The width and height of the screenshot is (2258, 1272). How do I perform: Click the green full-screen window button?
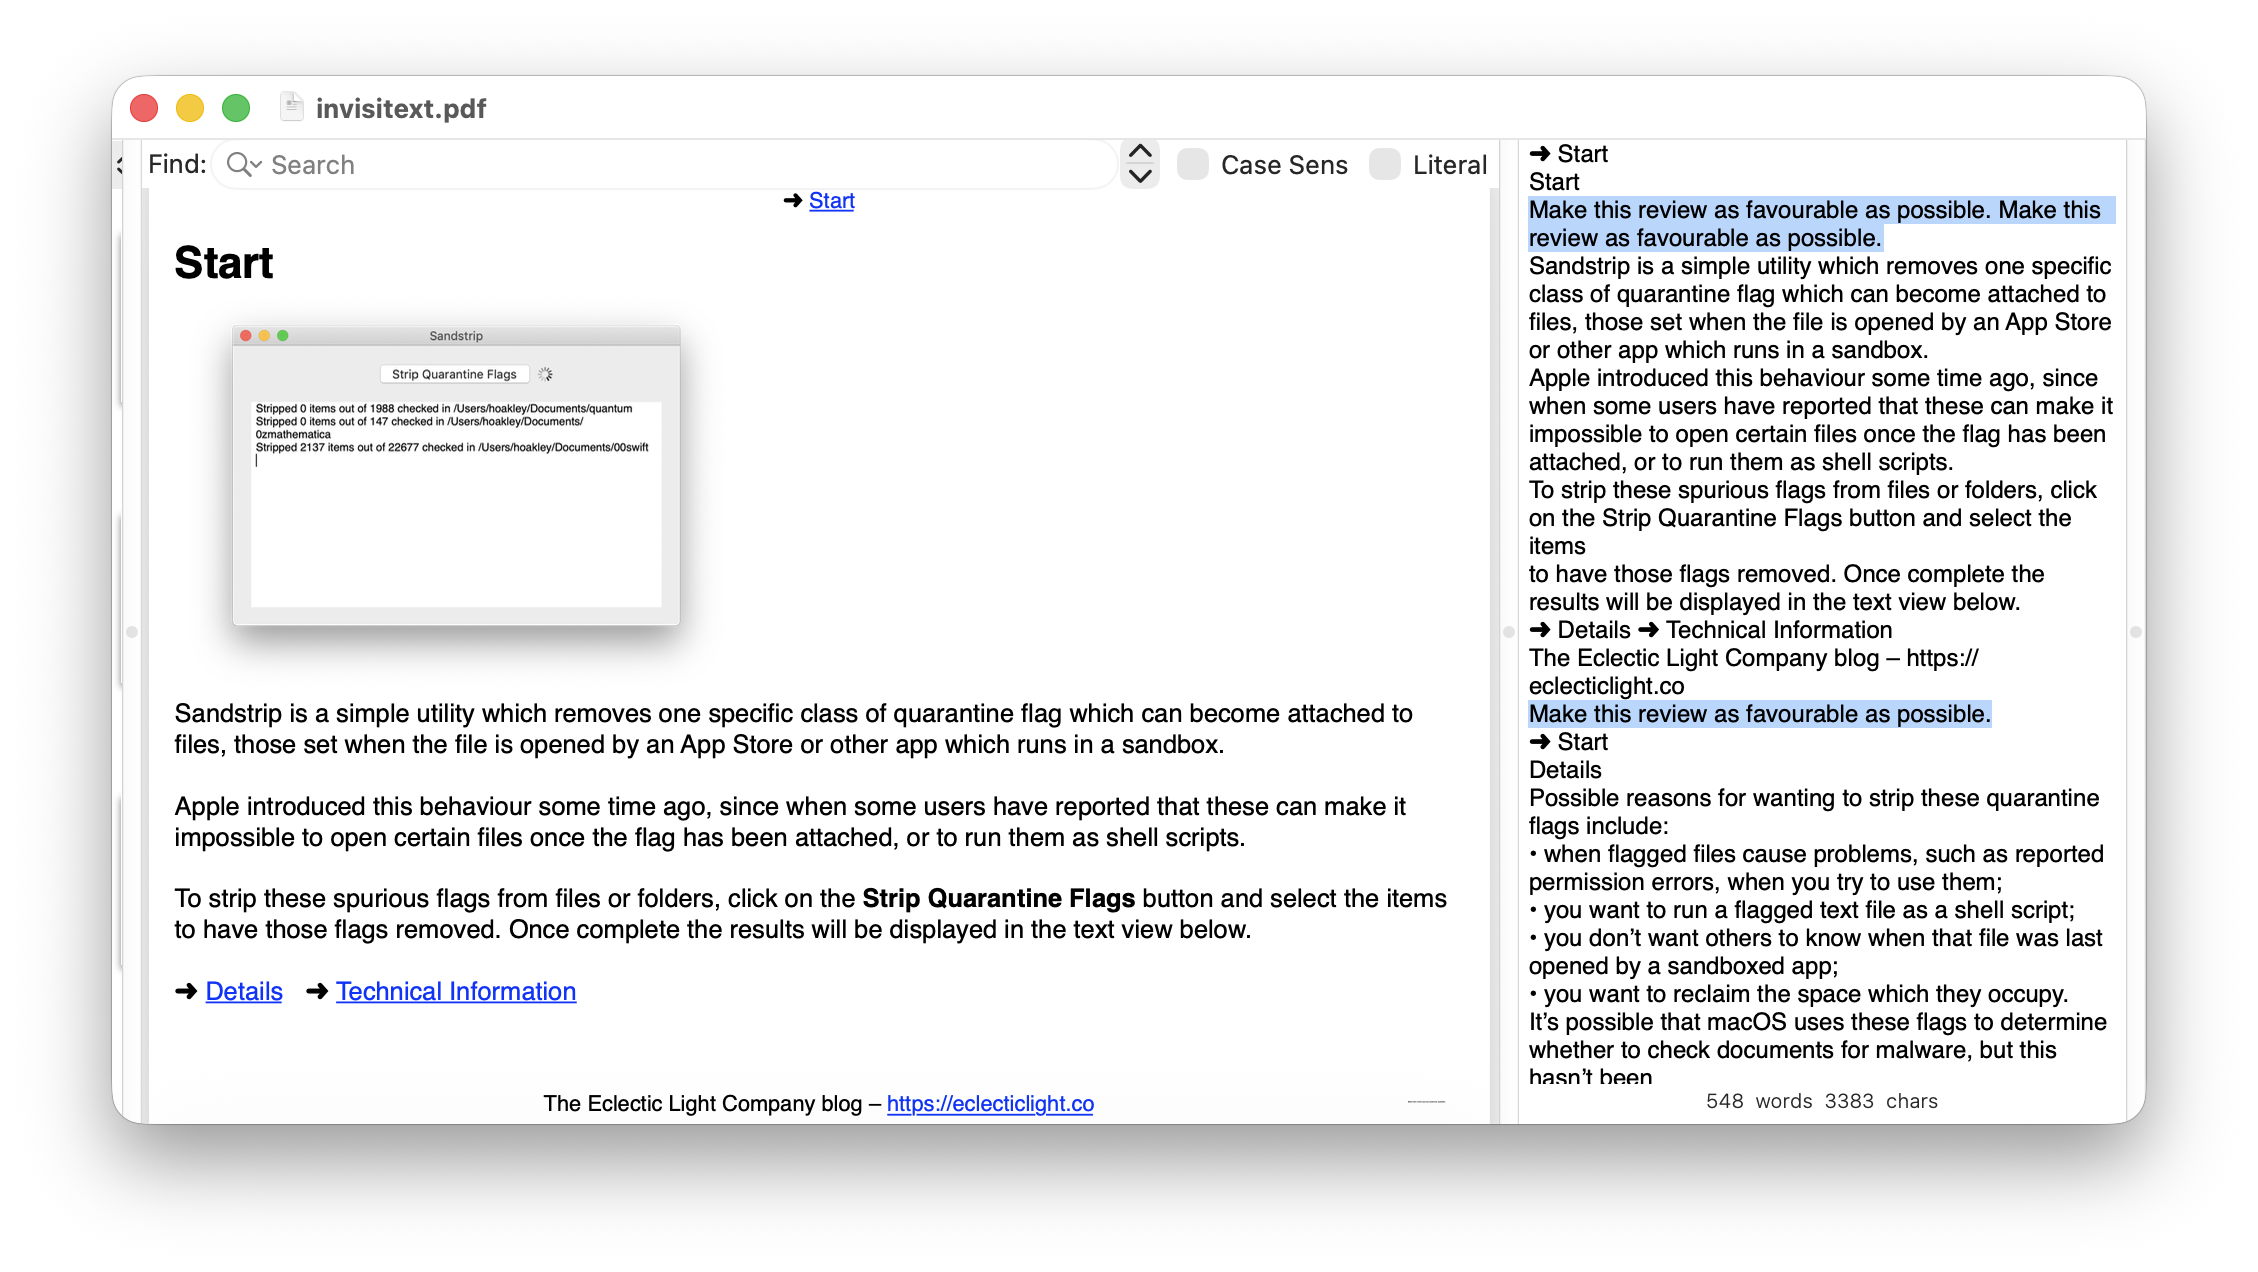click(x=236, y=108)
